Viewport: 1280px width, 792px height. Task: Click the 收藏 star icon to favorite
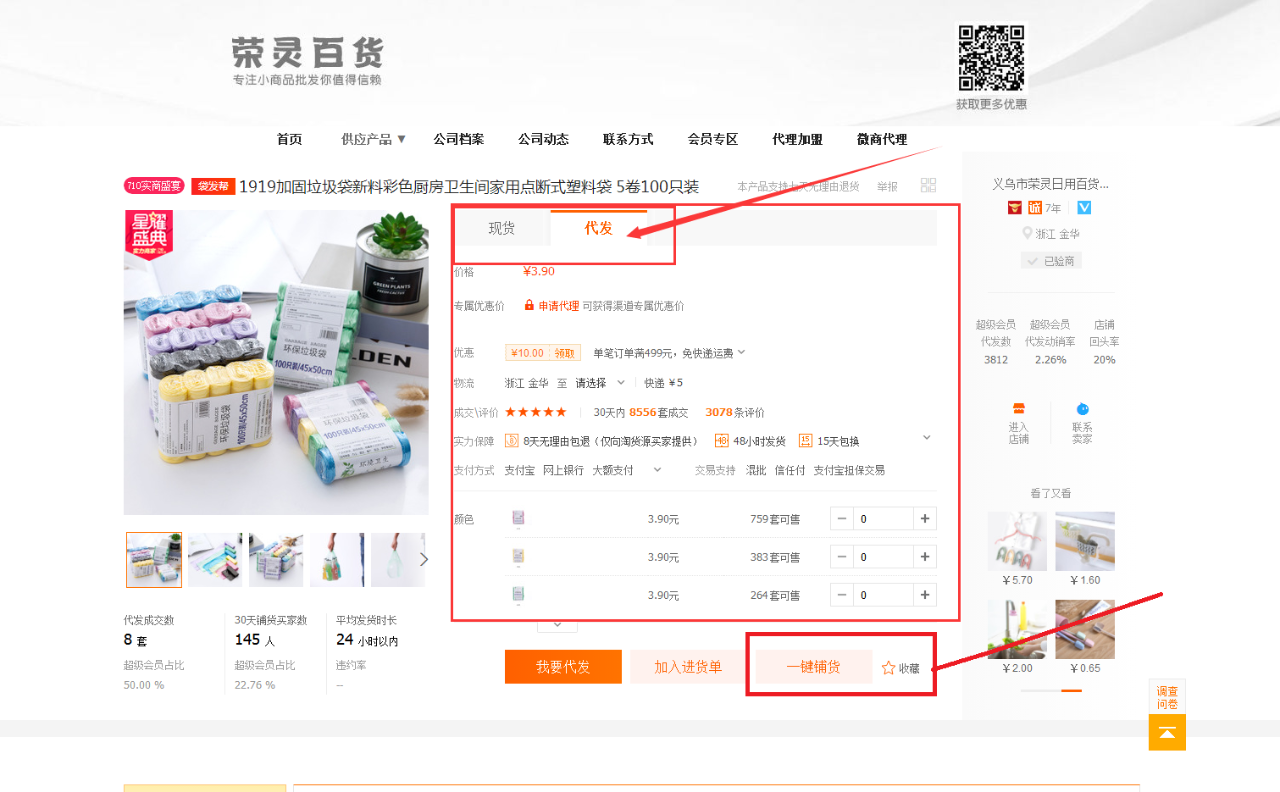coord(888,668)
